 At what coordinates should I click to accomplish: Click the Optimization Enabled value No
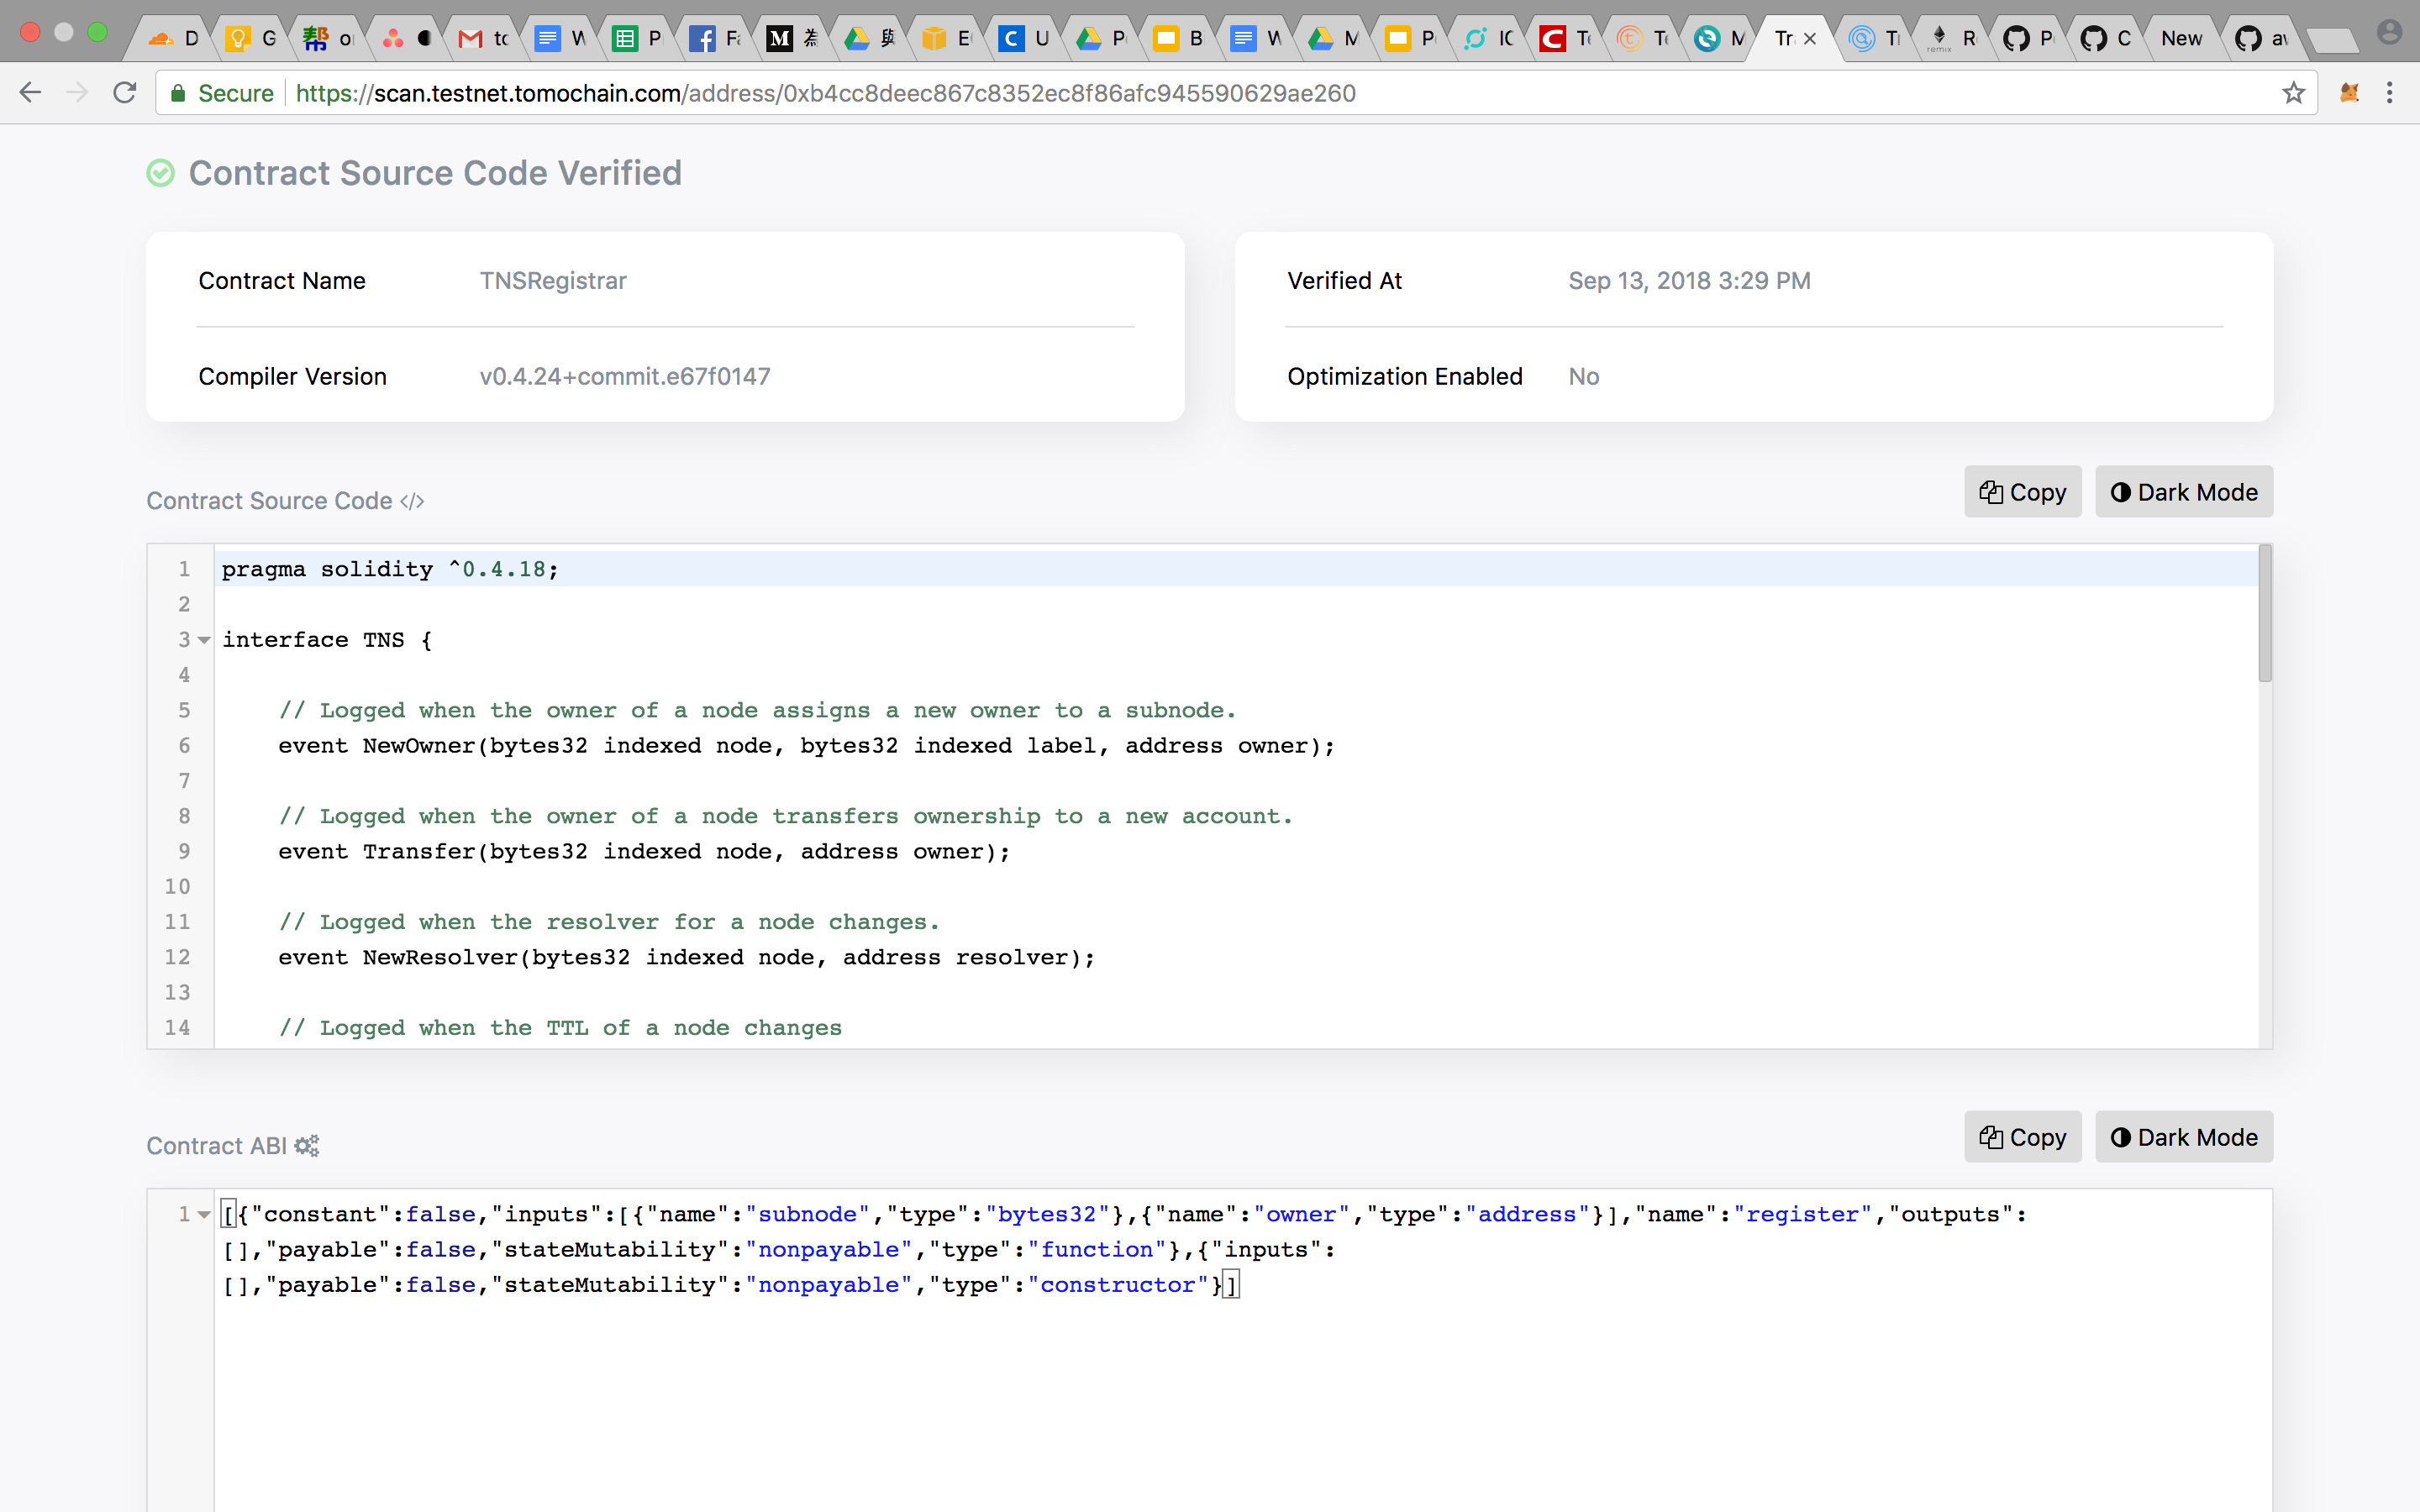click(1583, 377)
